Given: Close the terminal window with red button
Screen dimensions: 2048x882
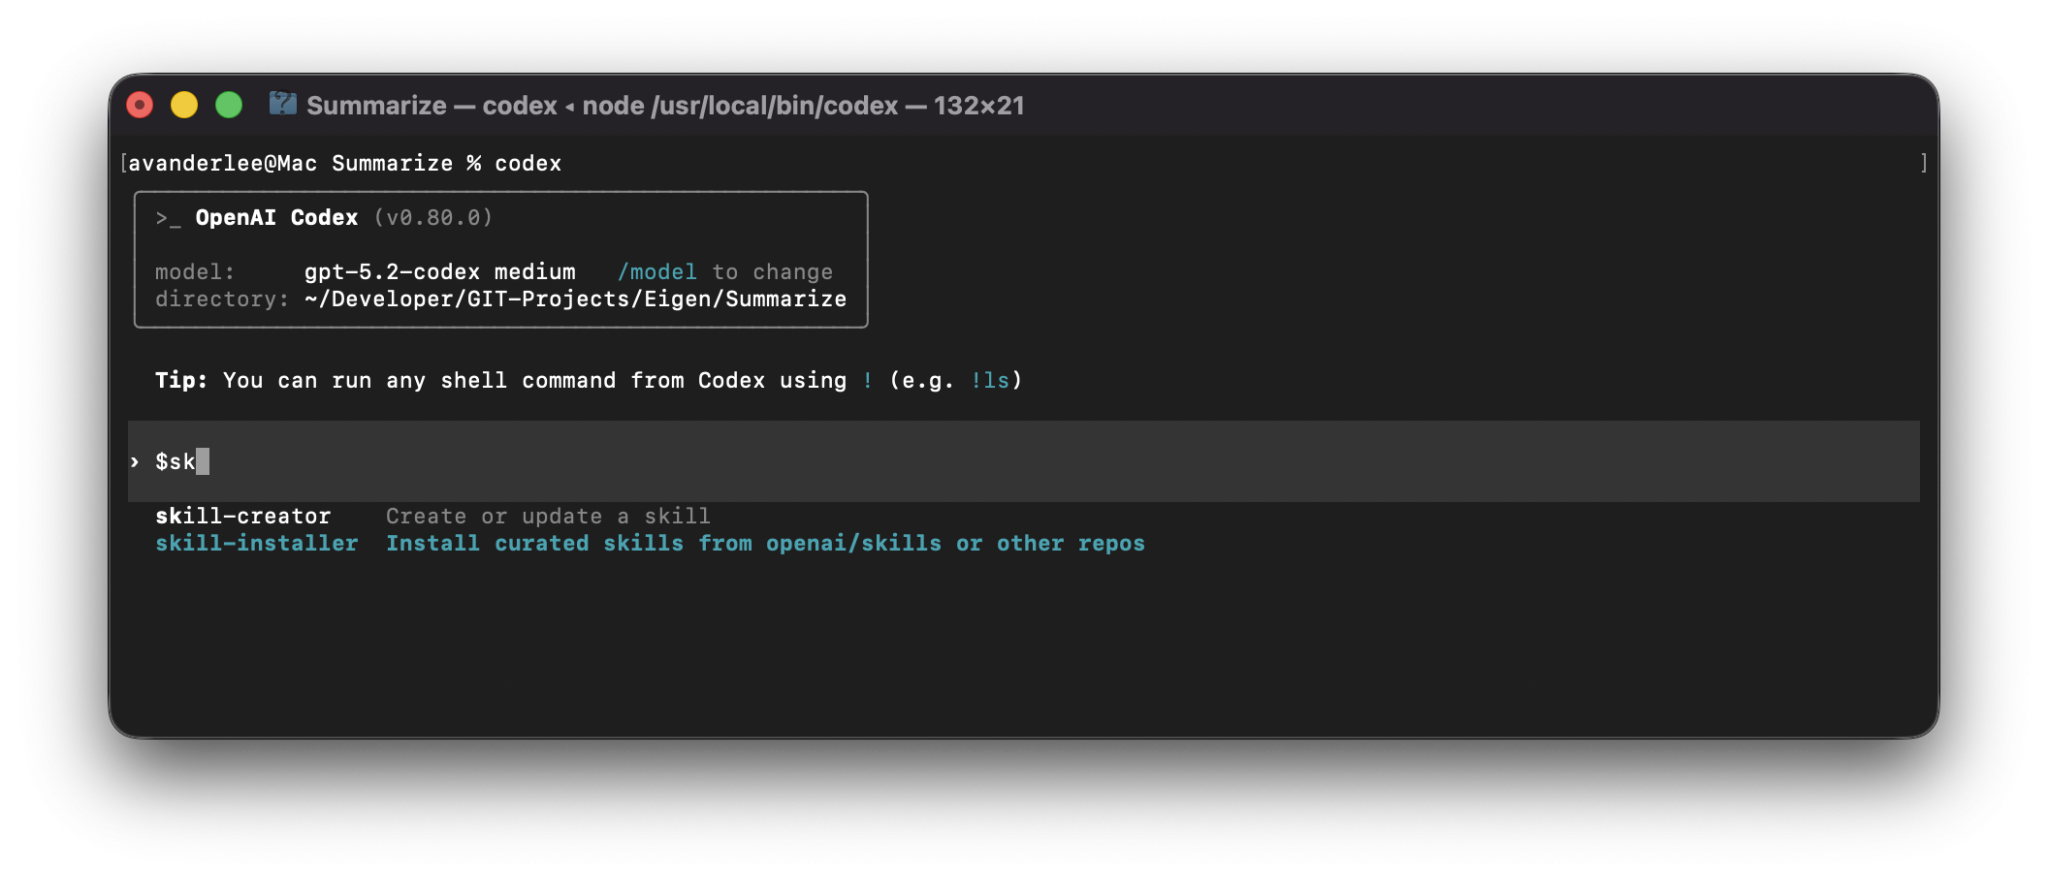Looking at the screenshot, I should point(140,105).
